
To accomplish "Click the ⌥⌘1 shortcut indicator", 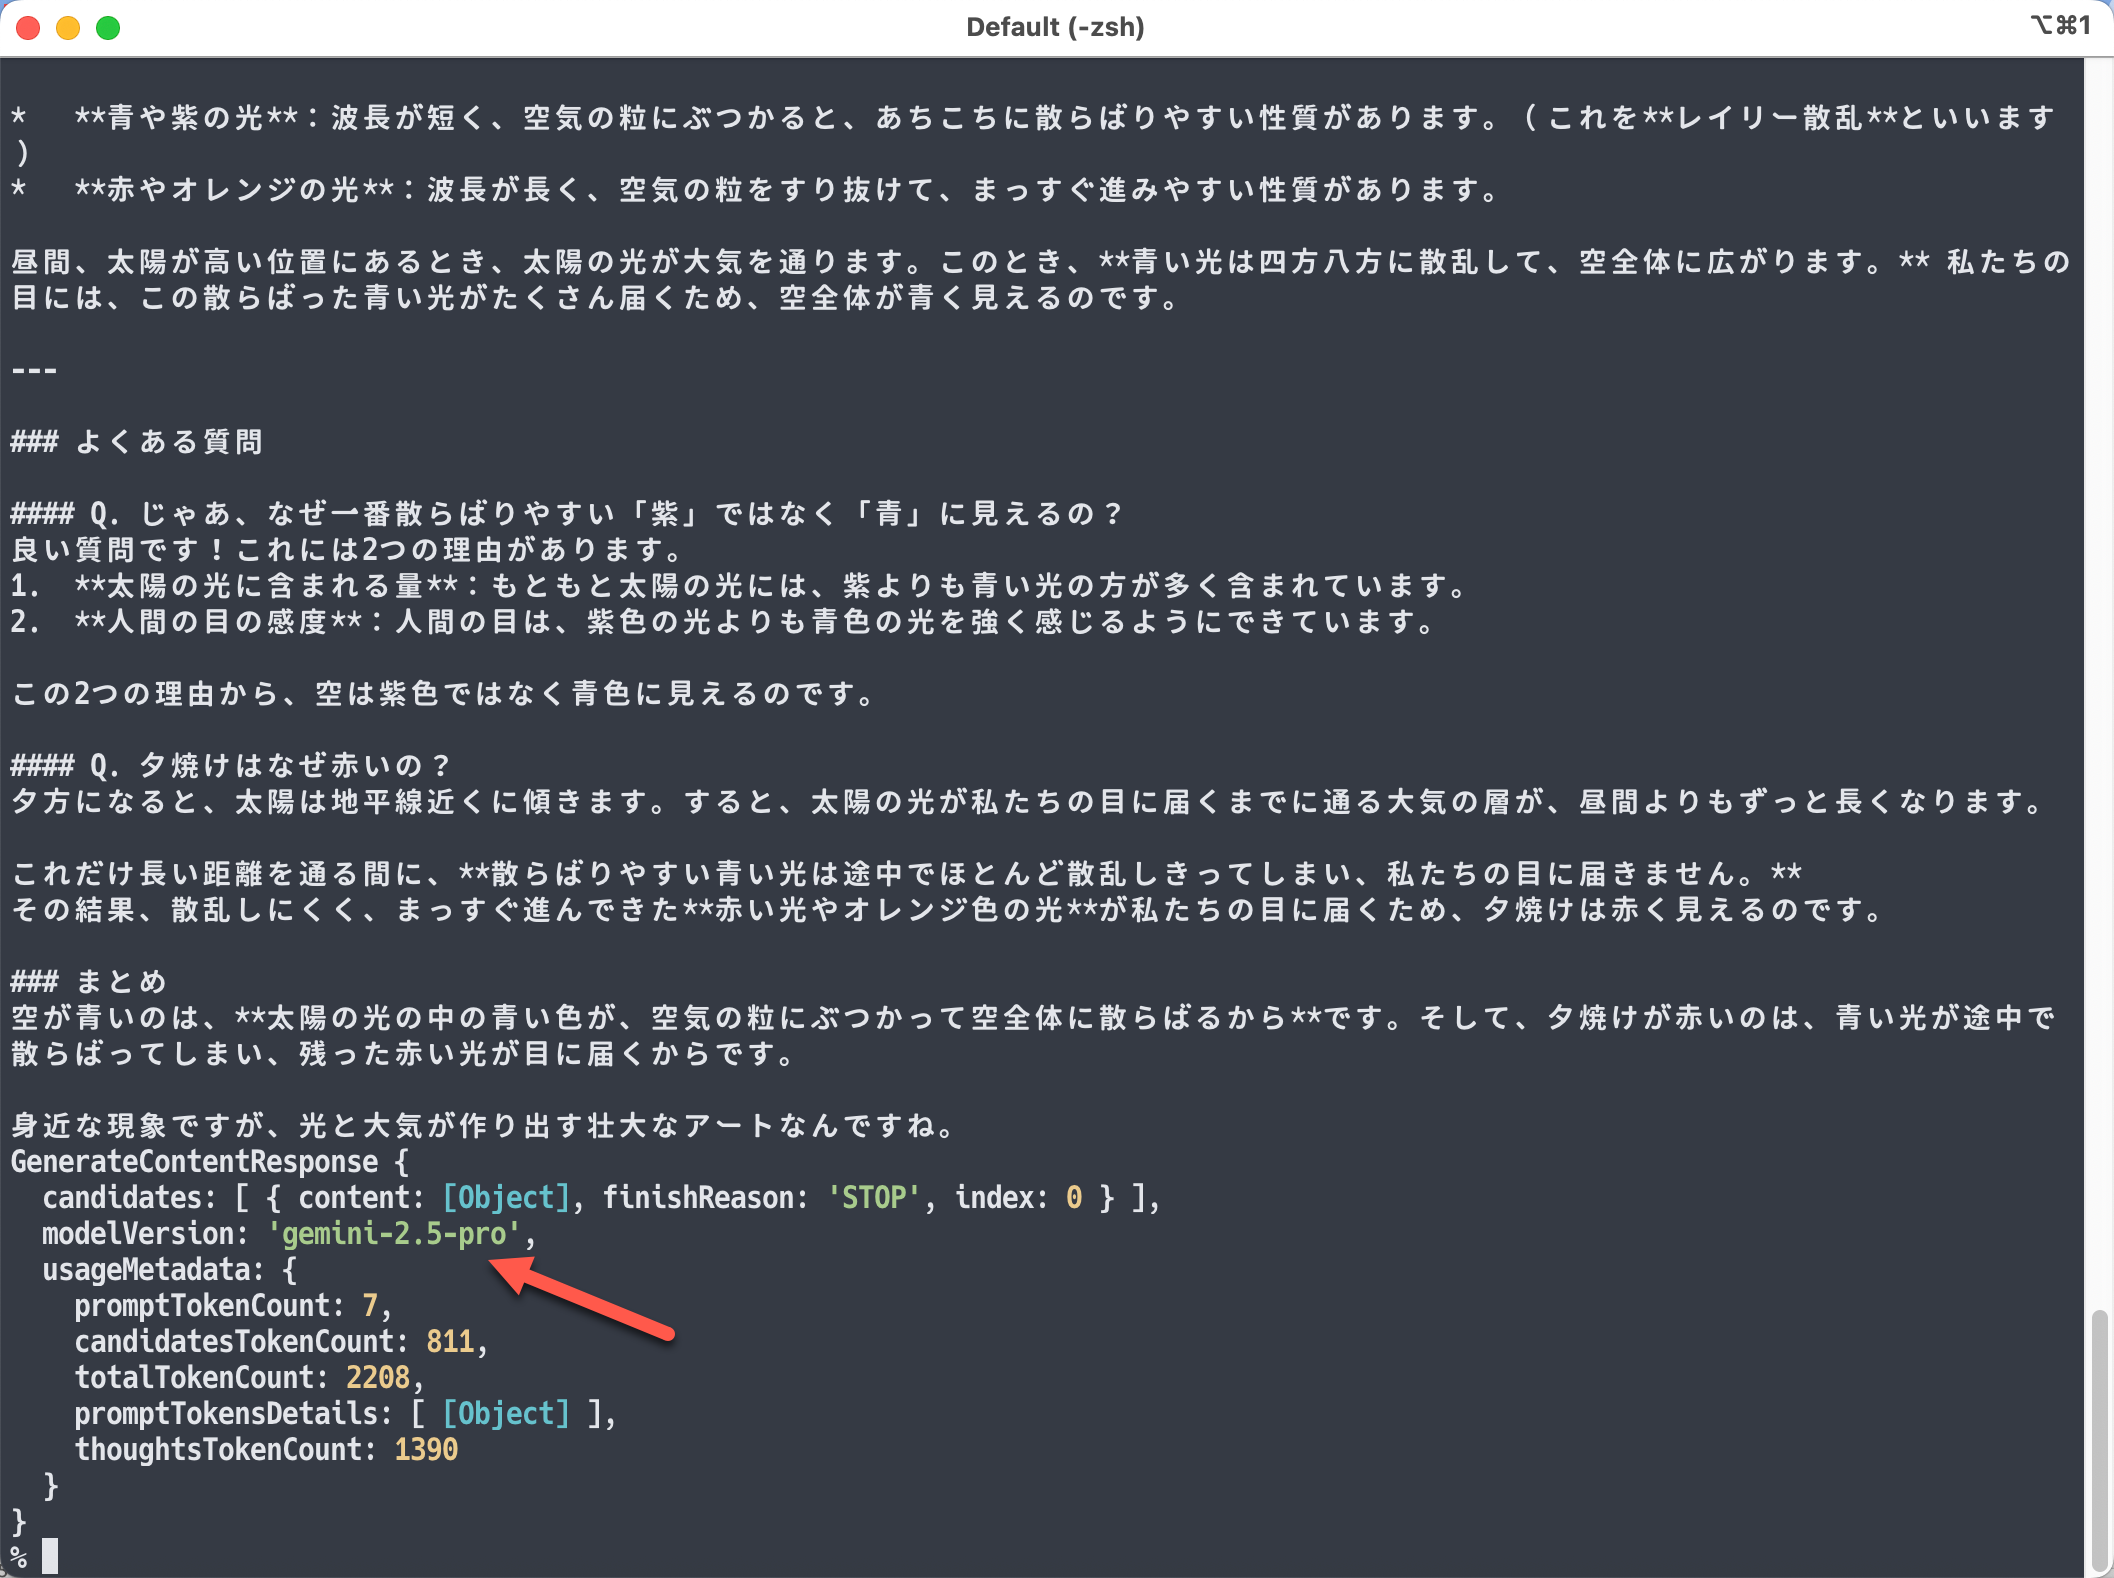I will 2062,25.
